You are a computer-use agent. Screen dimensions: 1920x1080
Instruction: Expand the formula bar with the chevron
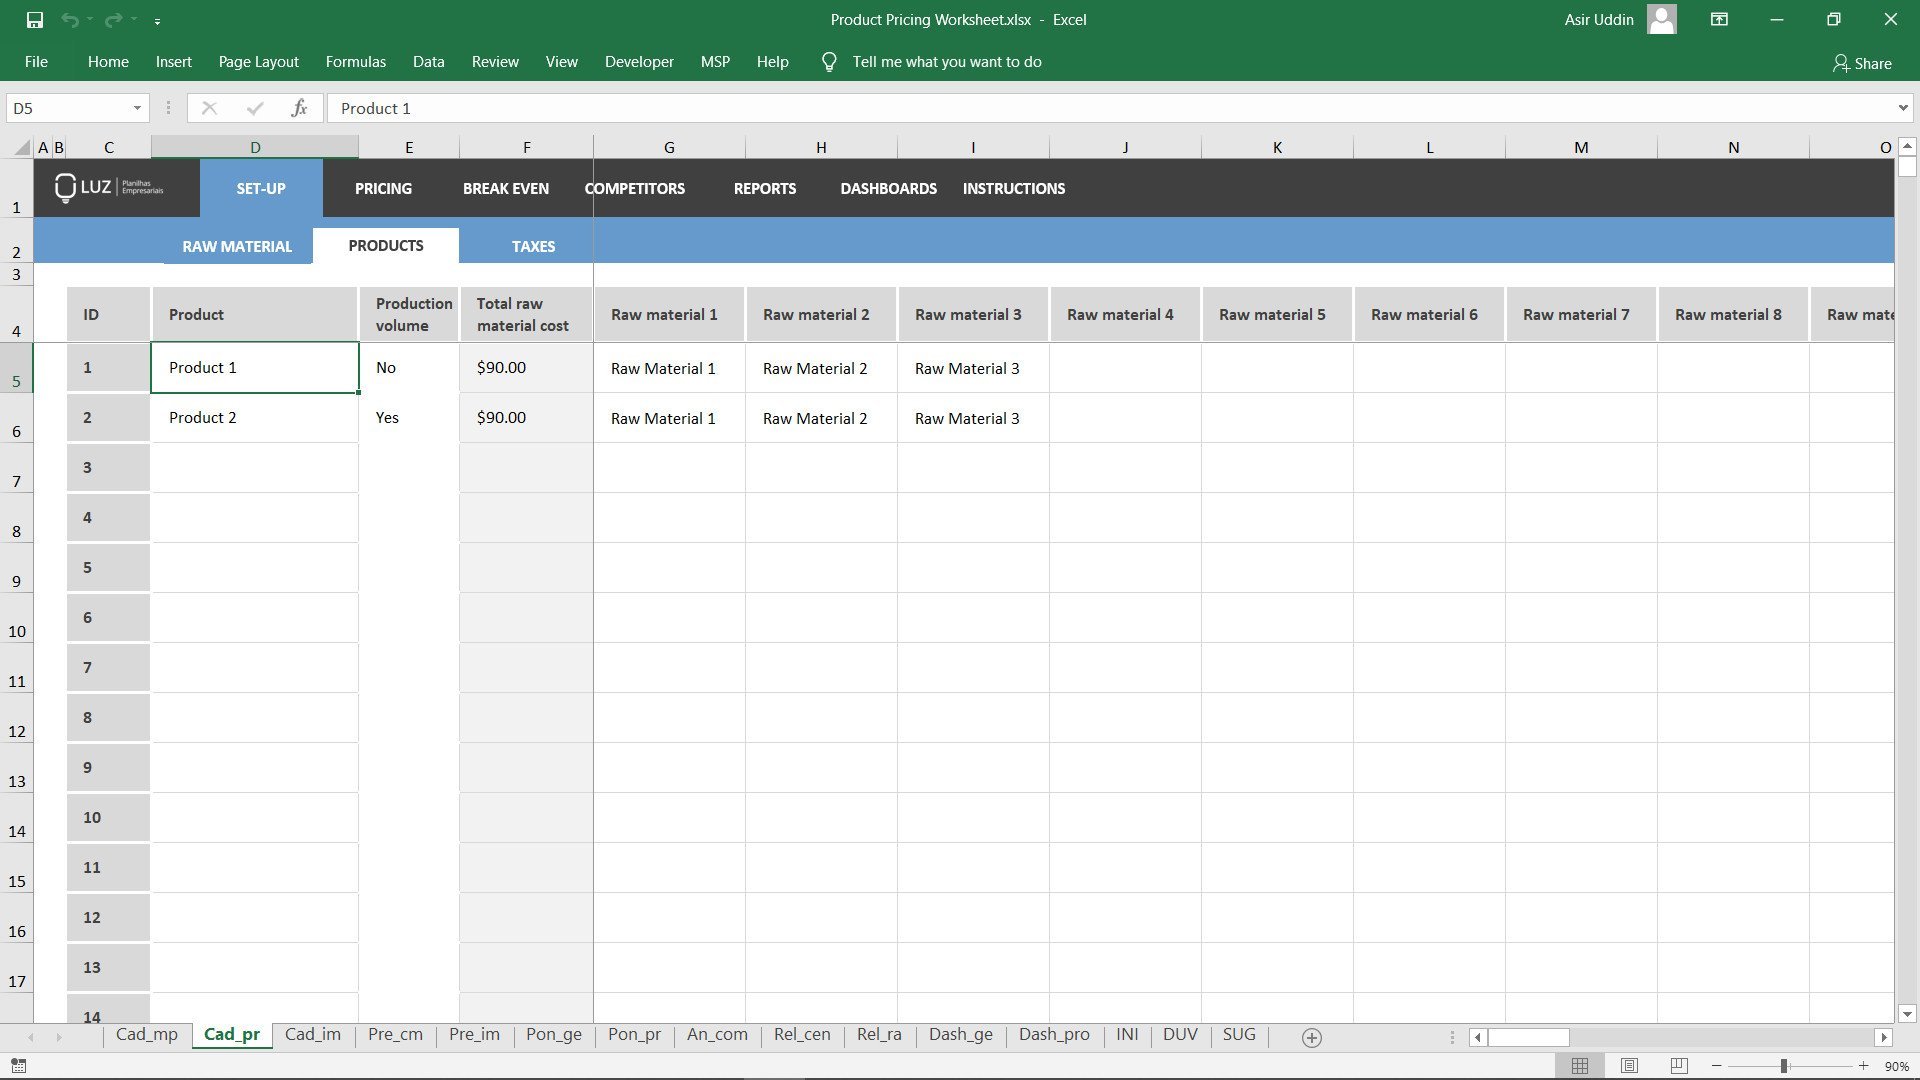tap(1903, 108)
